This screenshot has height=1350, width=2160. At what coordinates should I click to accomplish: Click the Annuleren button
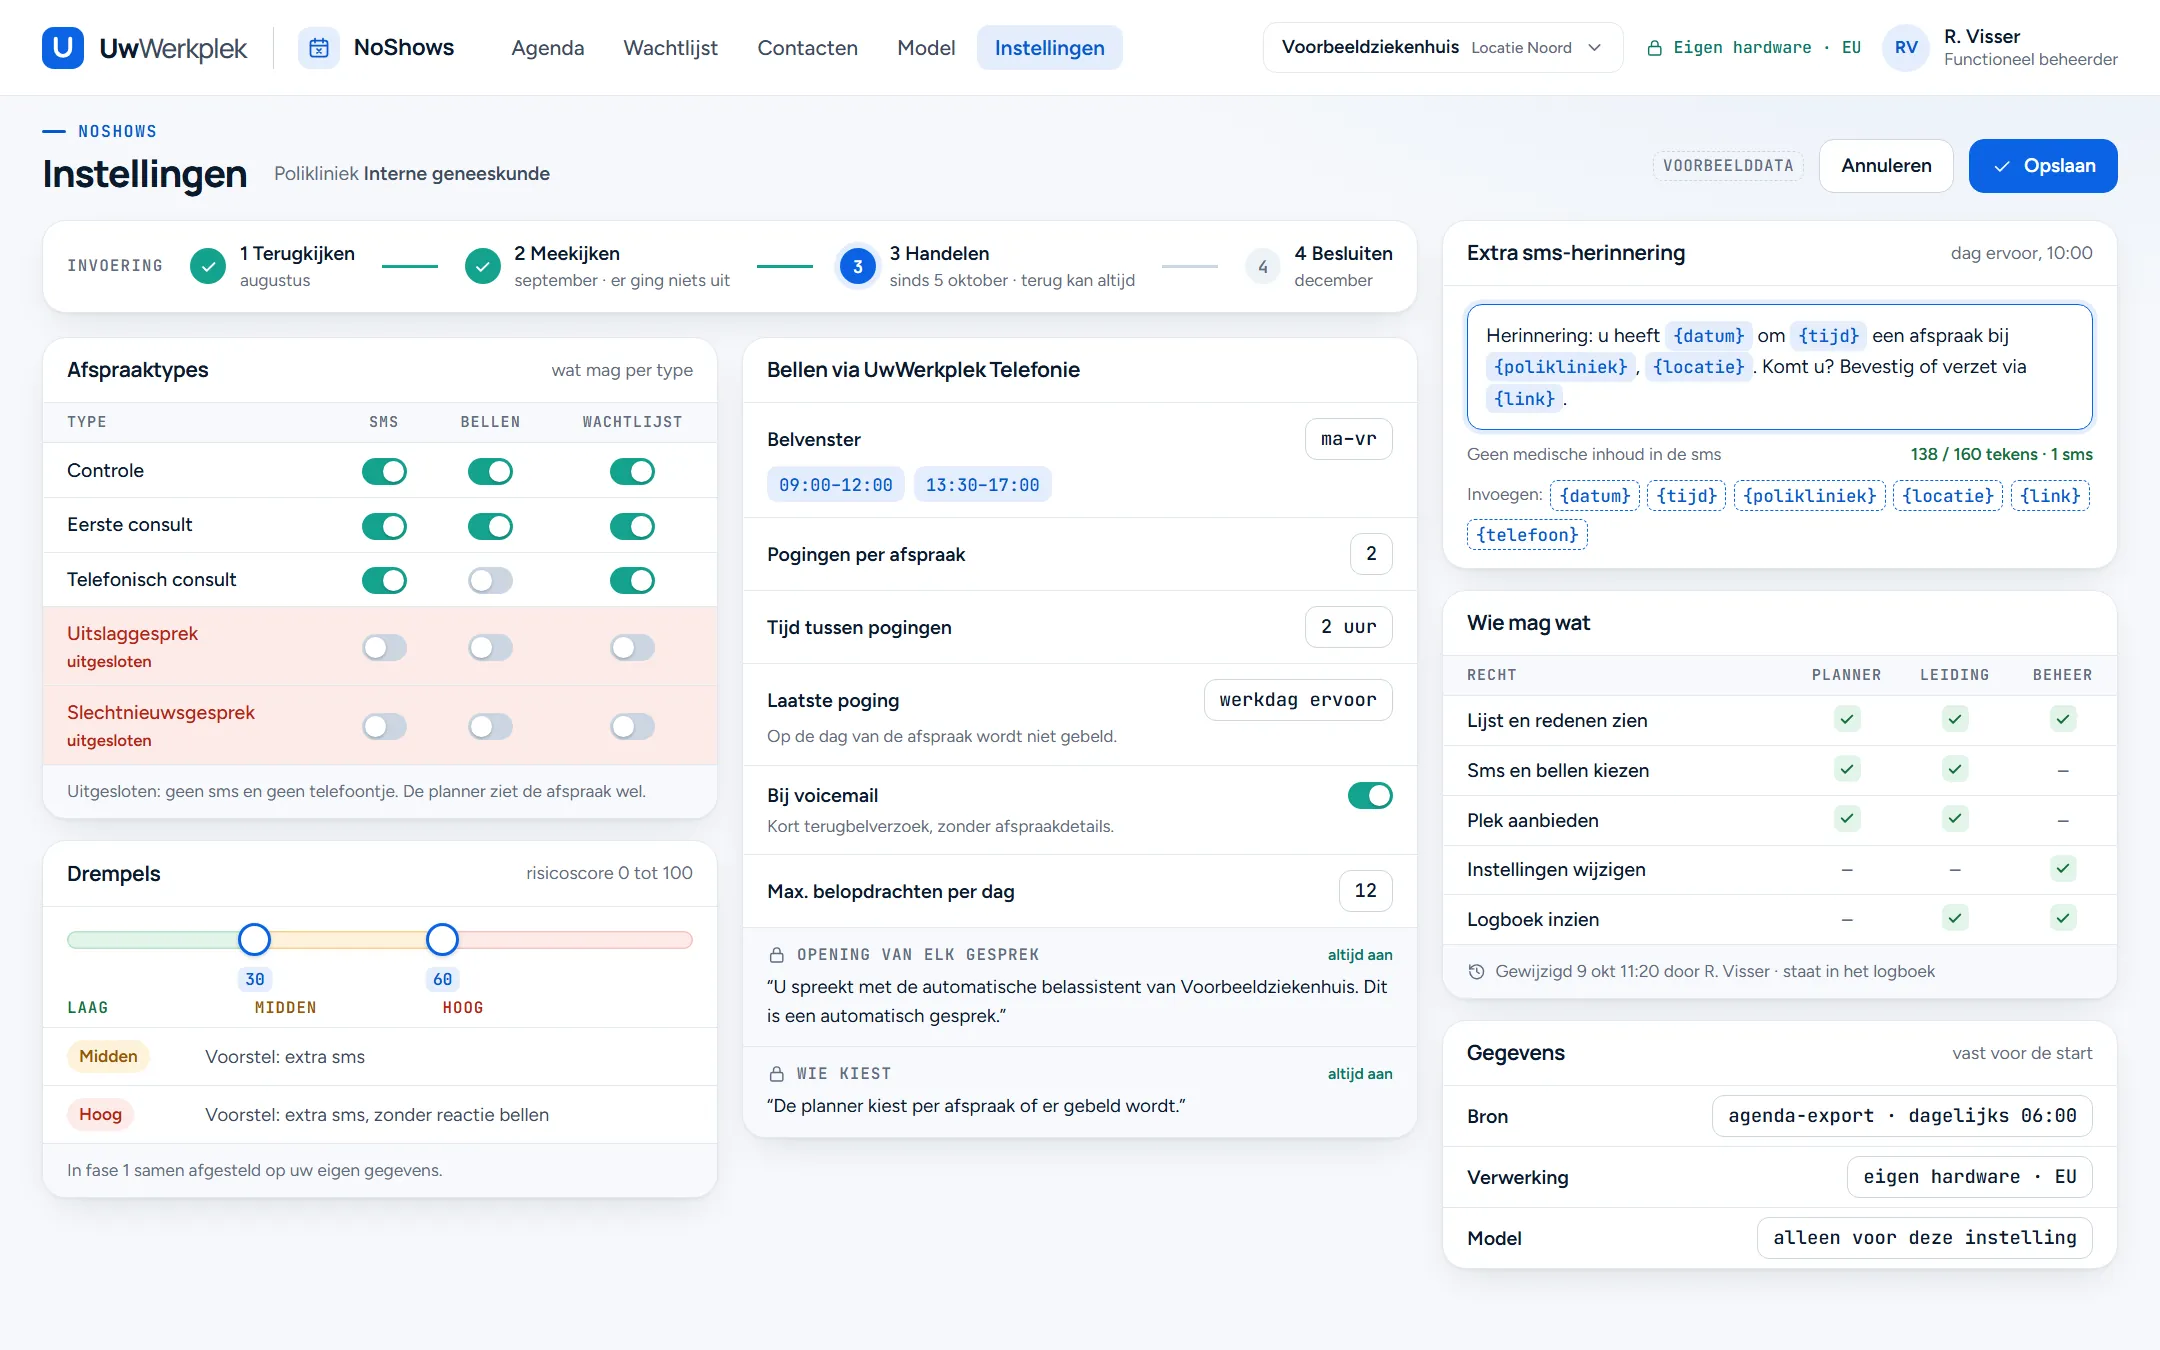click(1886, 166)
